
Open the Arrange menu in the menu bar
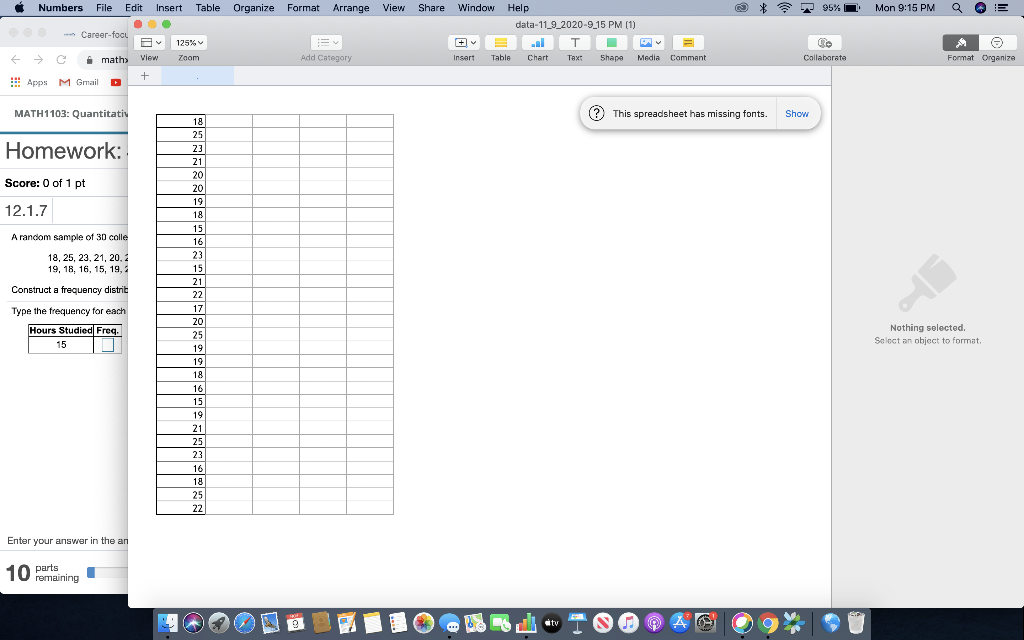350,7
